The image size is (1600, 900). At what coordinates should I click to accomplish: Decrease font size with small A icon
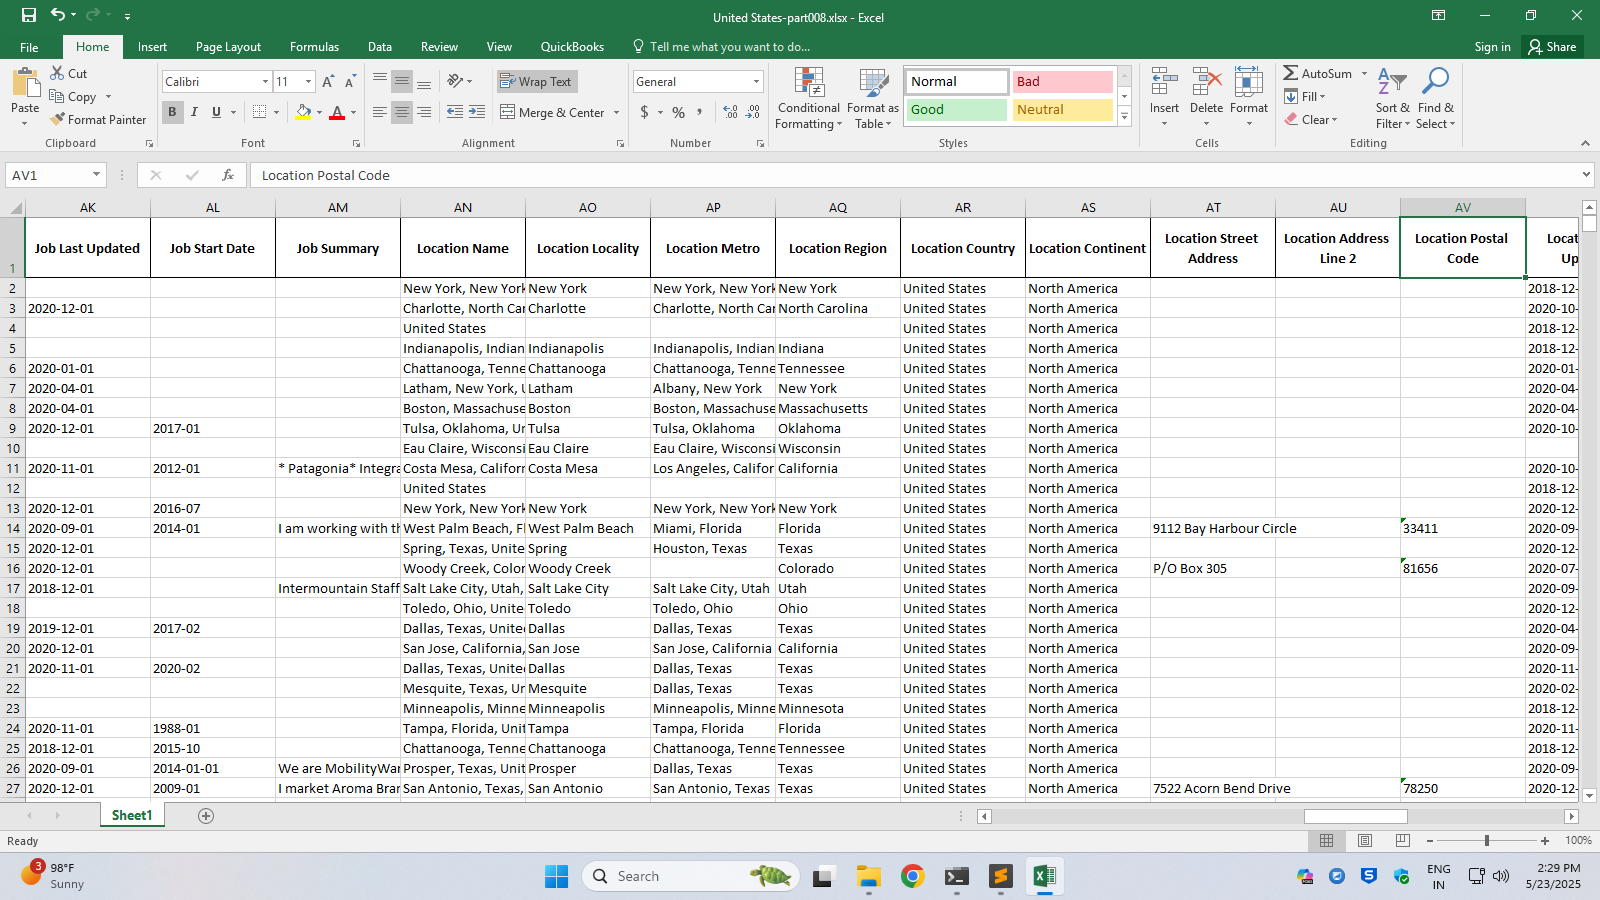coord(350,82)
